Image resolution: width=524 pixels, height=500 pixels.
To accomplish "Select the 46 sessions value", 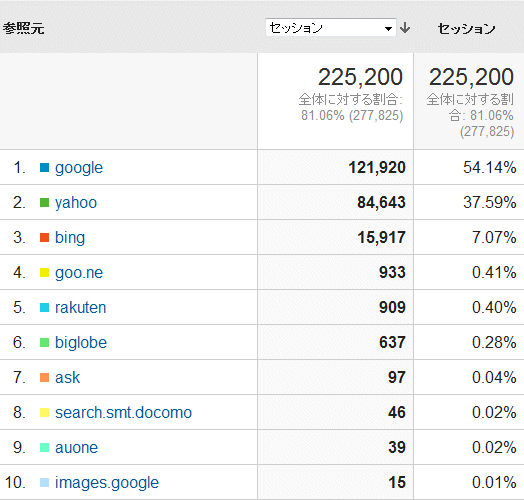I will coord(397,412).
